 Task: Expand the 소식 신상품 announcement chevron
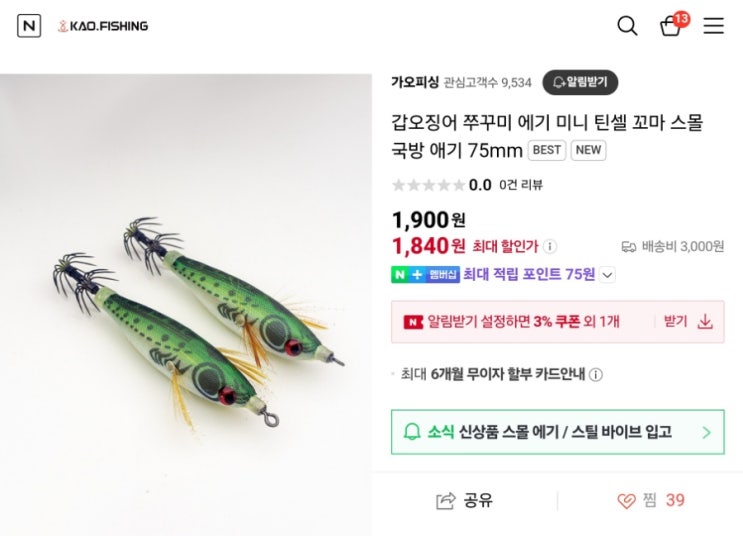pyautogui.click(x=706, y=432)
